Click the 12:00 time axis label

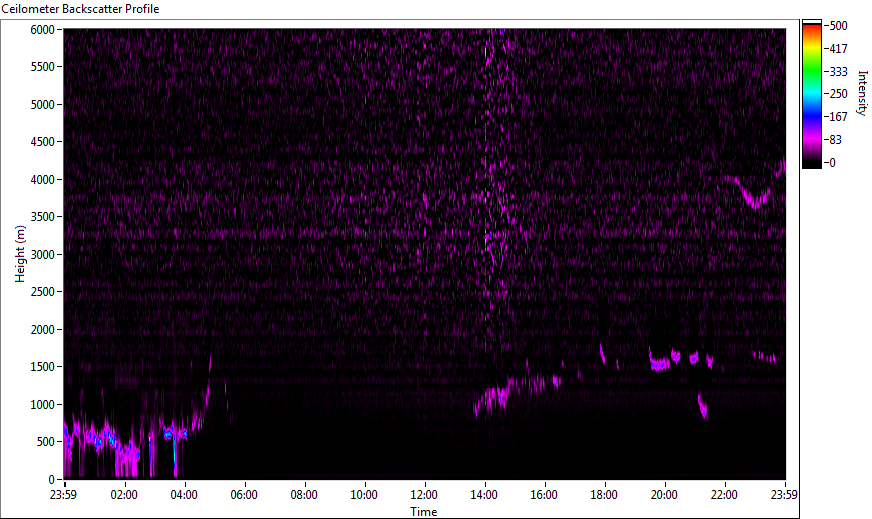[424, 495]
